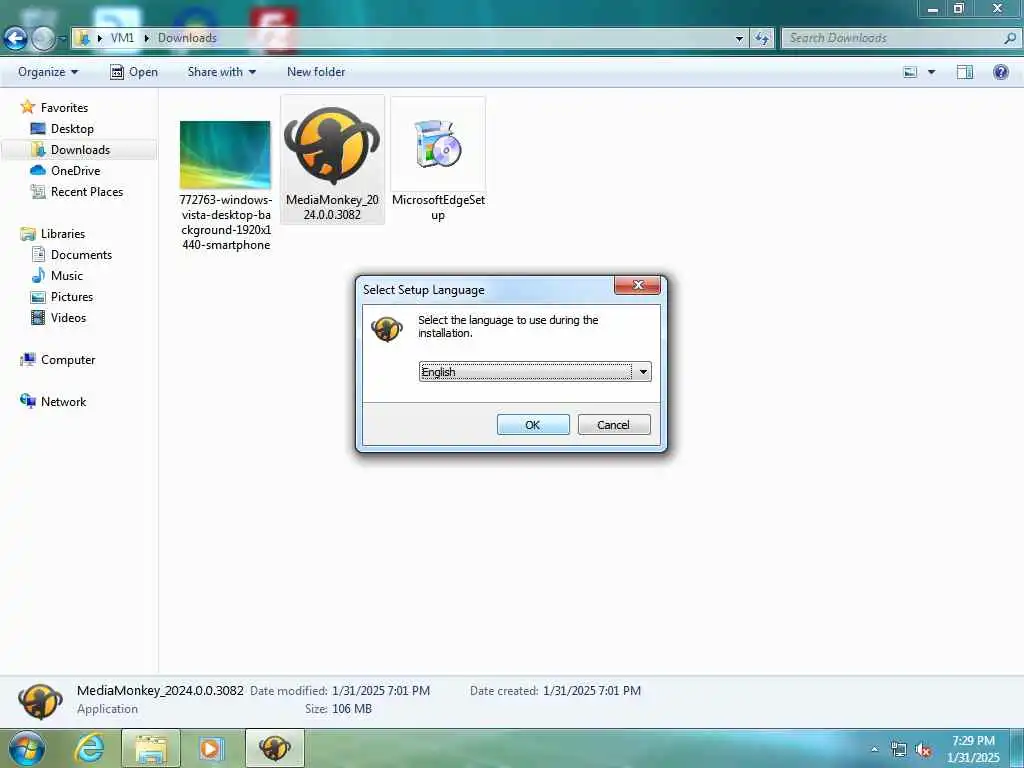Image resolution: width=1024 pixels, height=768 pixels.
Task: Click the Network icon in sidebar
Action: point(27,401)
